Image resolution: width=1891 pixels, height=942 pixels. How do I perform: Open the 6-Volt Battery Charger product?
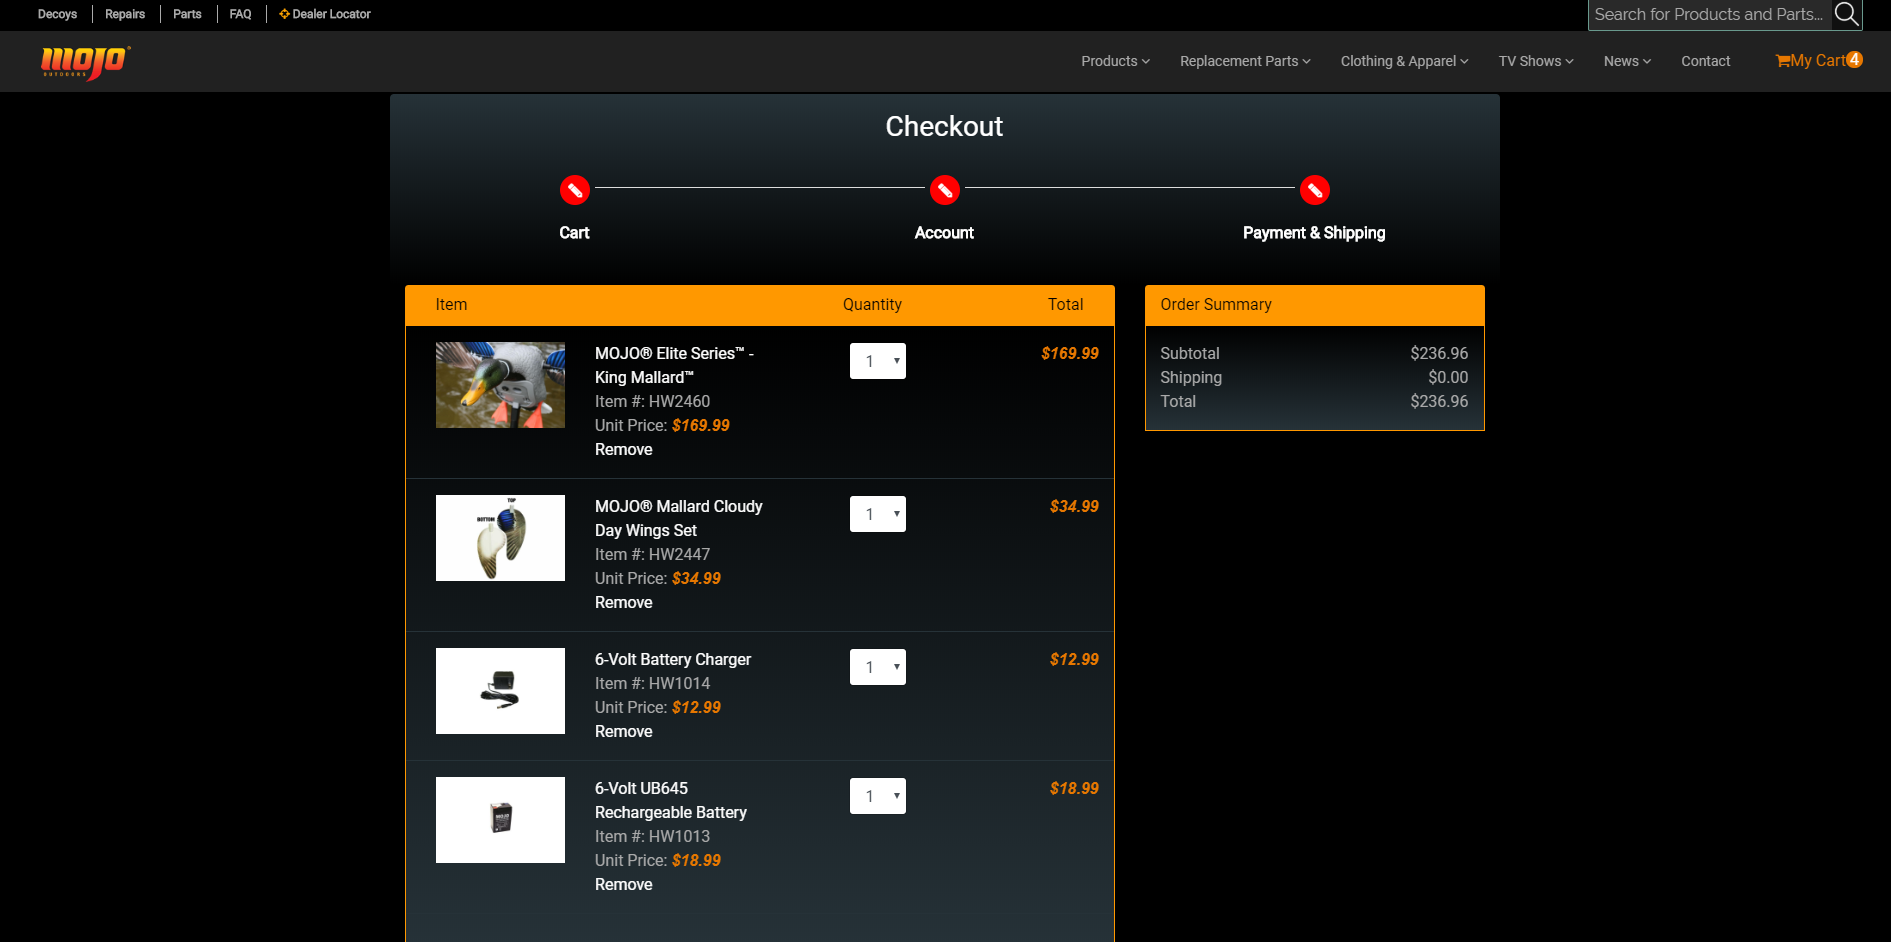(673, 660)
